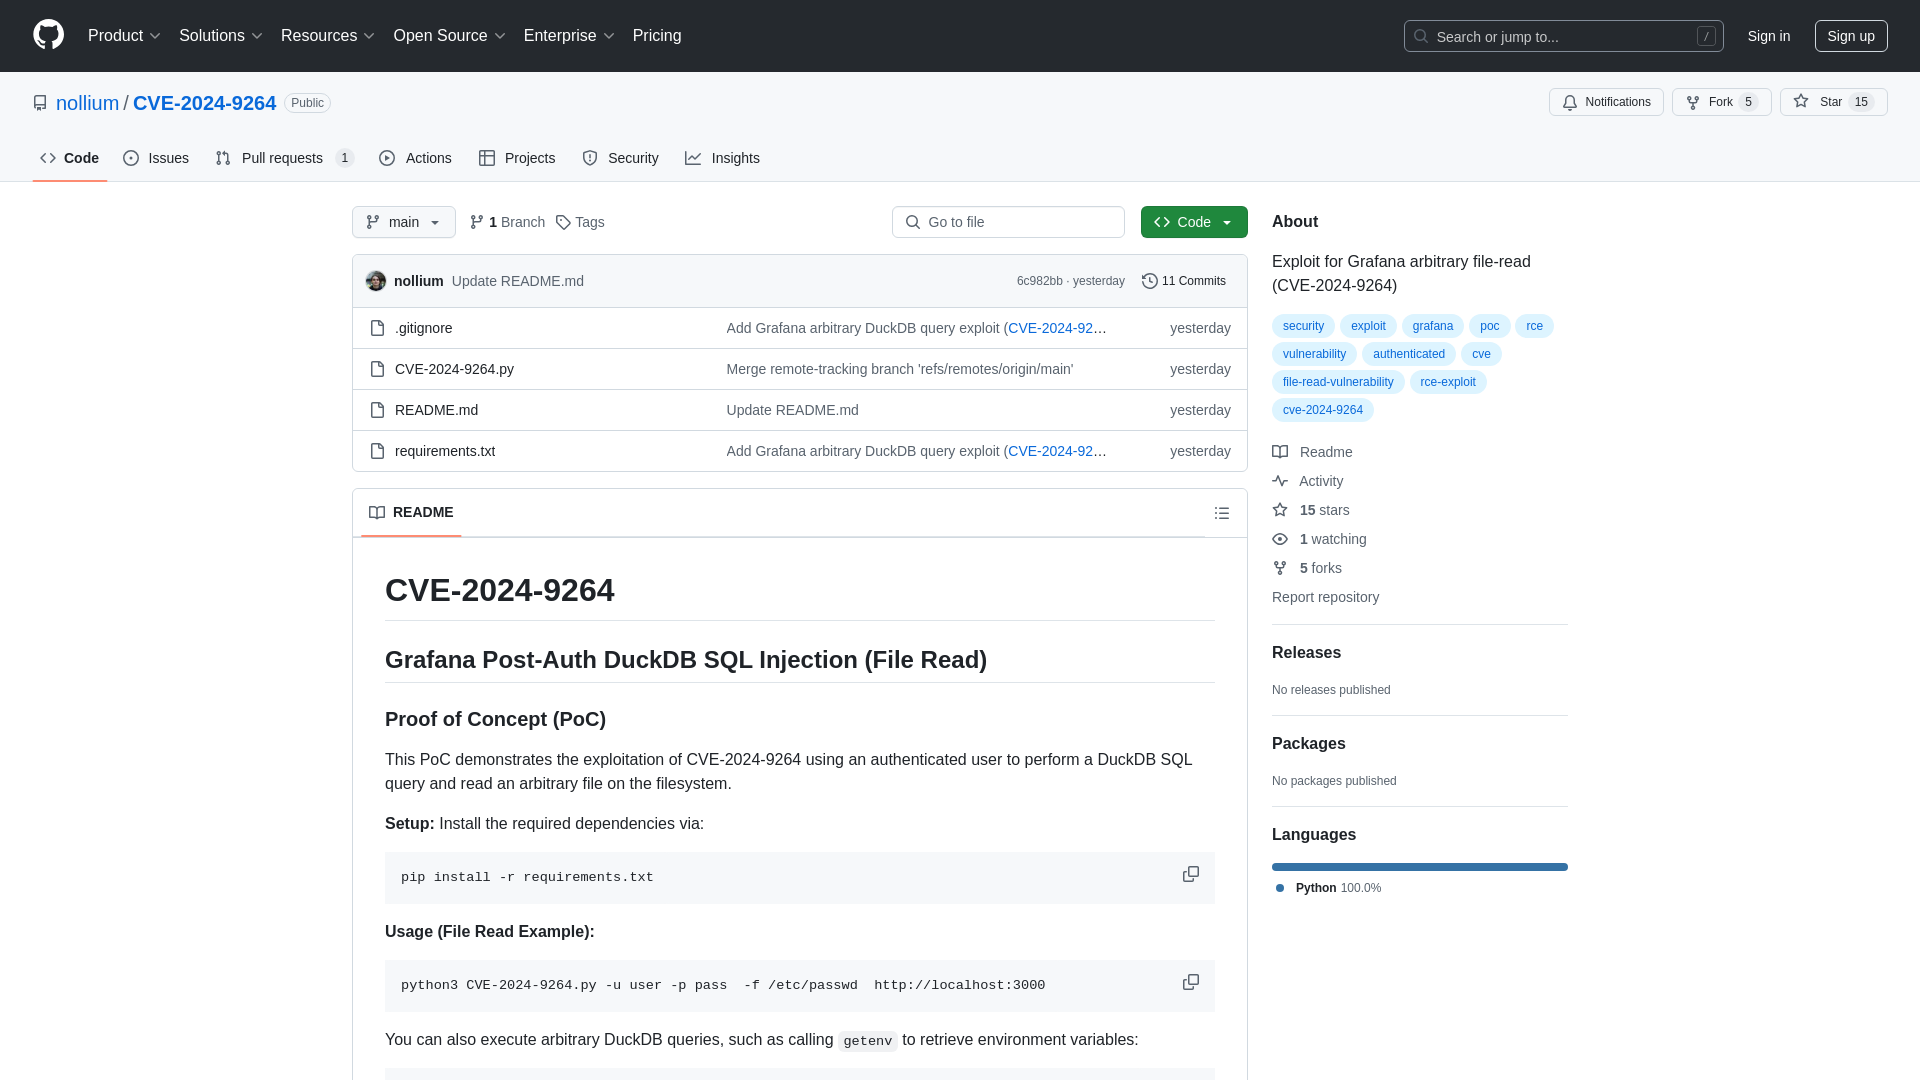Viewport: 1920px width, 1080px height.
Task: Expand the Open Source menu
Action: [x=450, y=36]
